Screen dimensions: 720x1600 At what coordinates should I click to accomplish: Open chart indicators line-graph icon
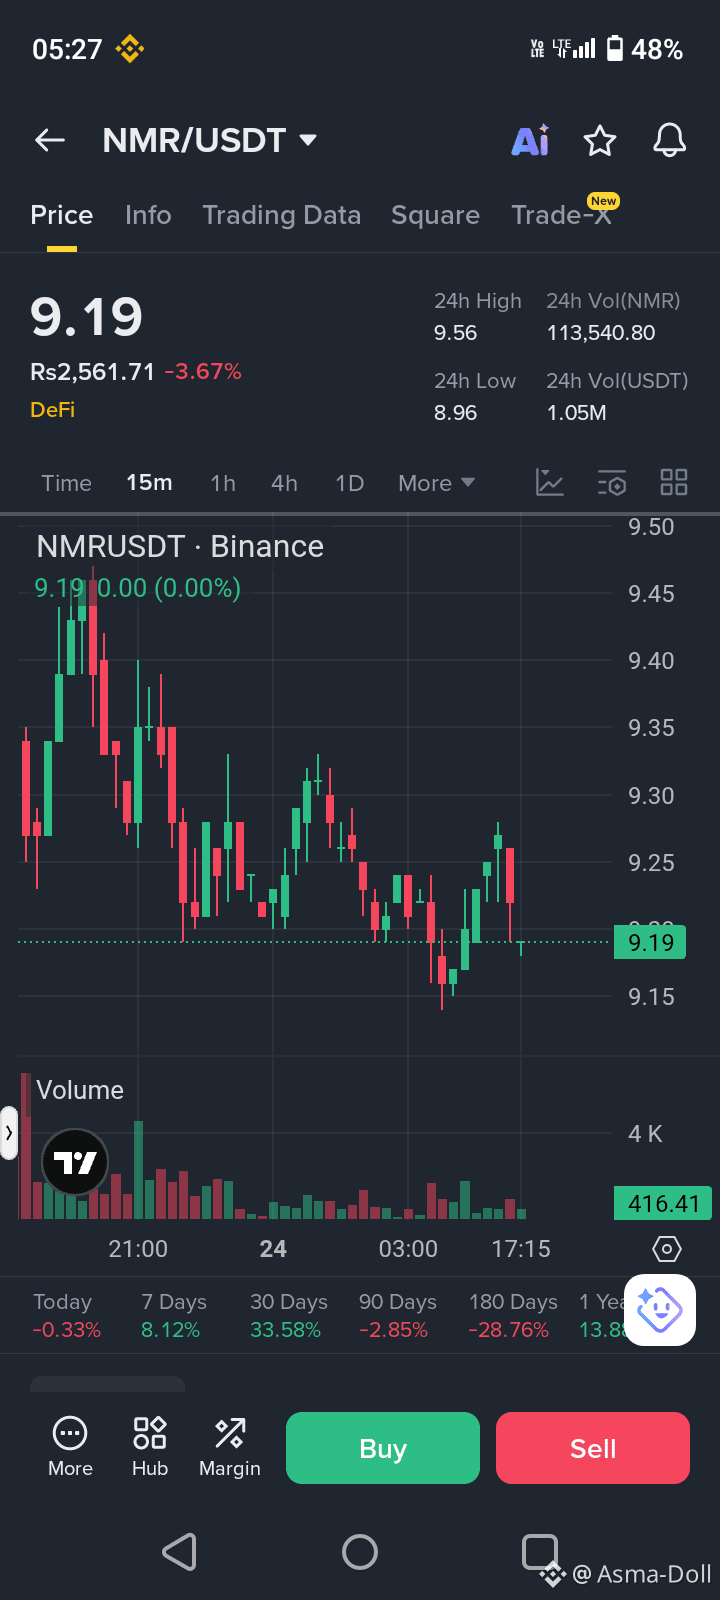point(550,482)
